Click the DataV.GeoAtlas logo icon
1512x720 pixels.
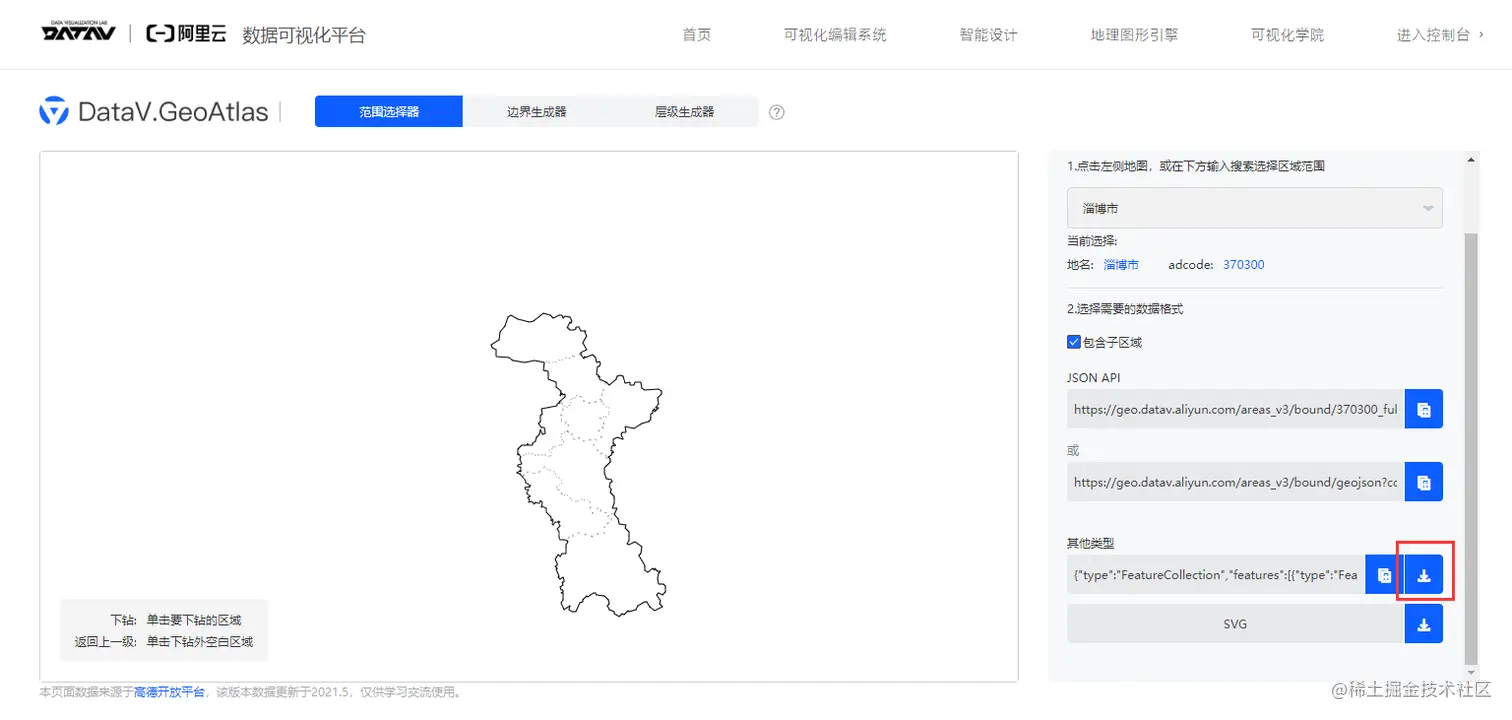[53, 111]
